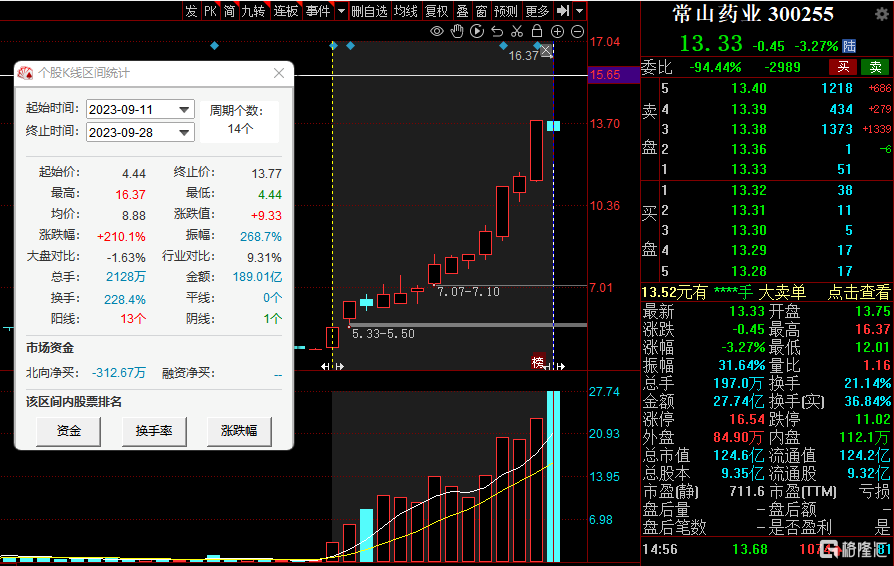Open the 复权 adjustment menu
Screen dimensions: 894x566
click(437, 11)
